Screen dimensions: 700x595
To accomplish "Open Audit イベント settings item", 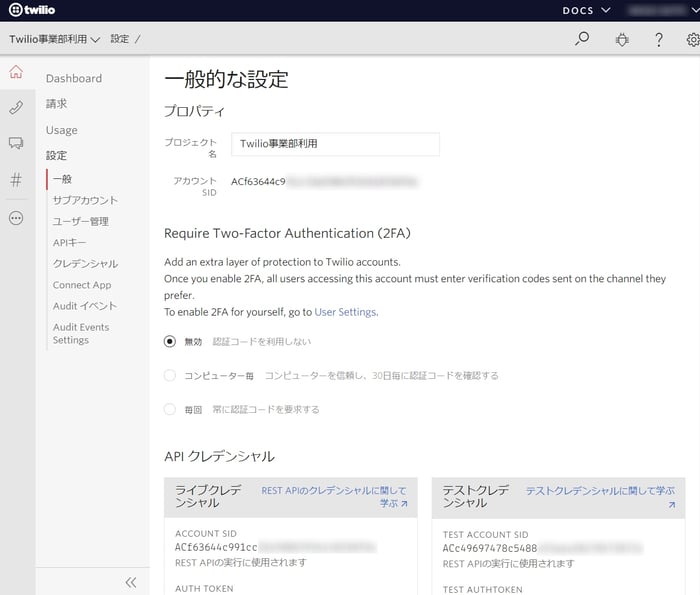I will (x=84, y=306).
